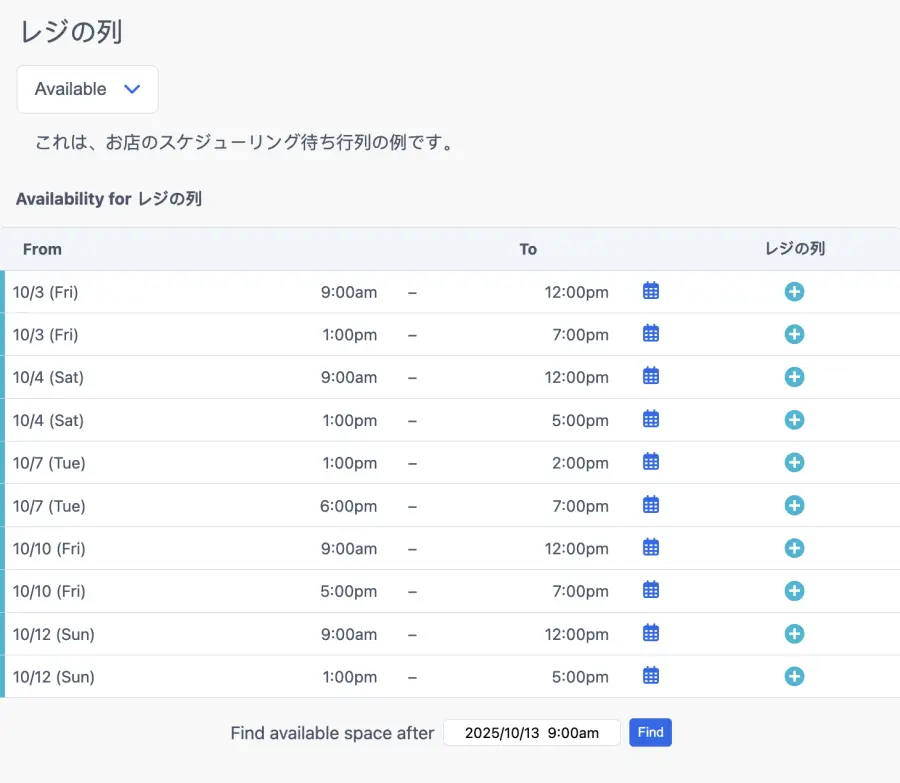Open calendar for 10/10 (Fri) 9:00am row
This screenshot has width=900, height=783.
(651, 547)
